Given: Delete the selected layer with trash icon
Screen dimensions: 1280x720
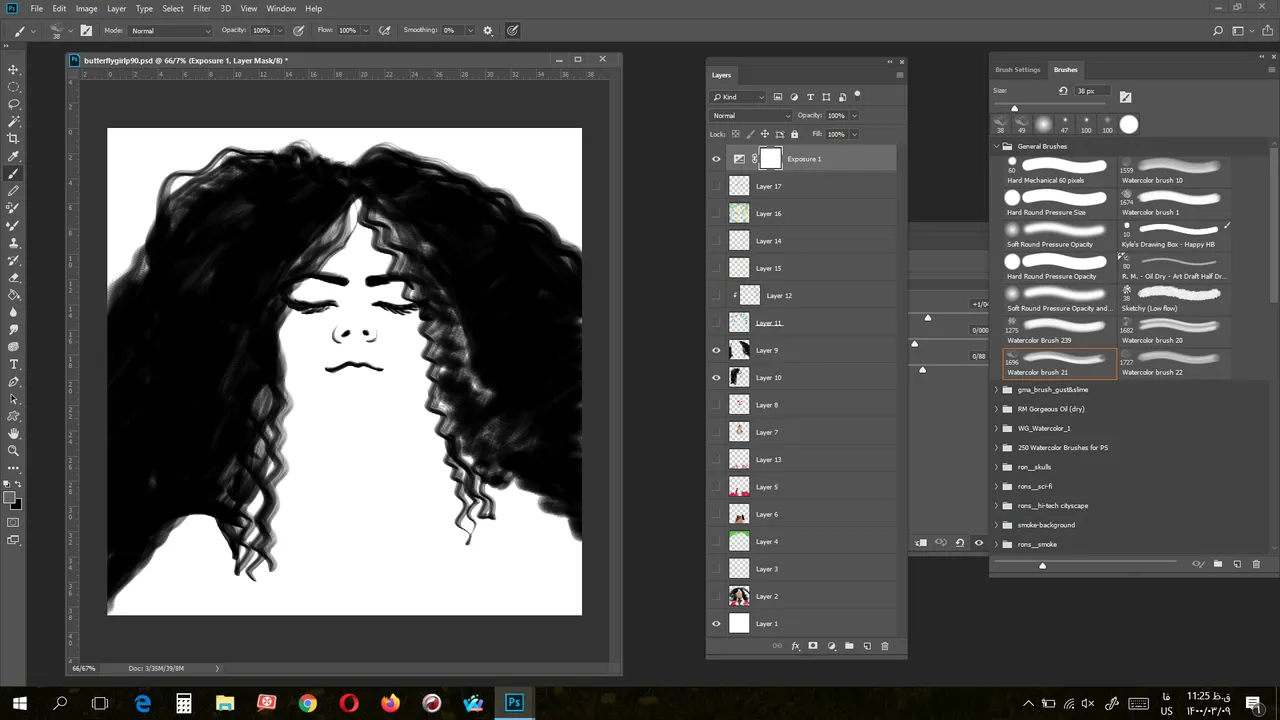Looking at the screenshot, I should click(x=885, y=646).
